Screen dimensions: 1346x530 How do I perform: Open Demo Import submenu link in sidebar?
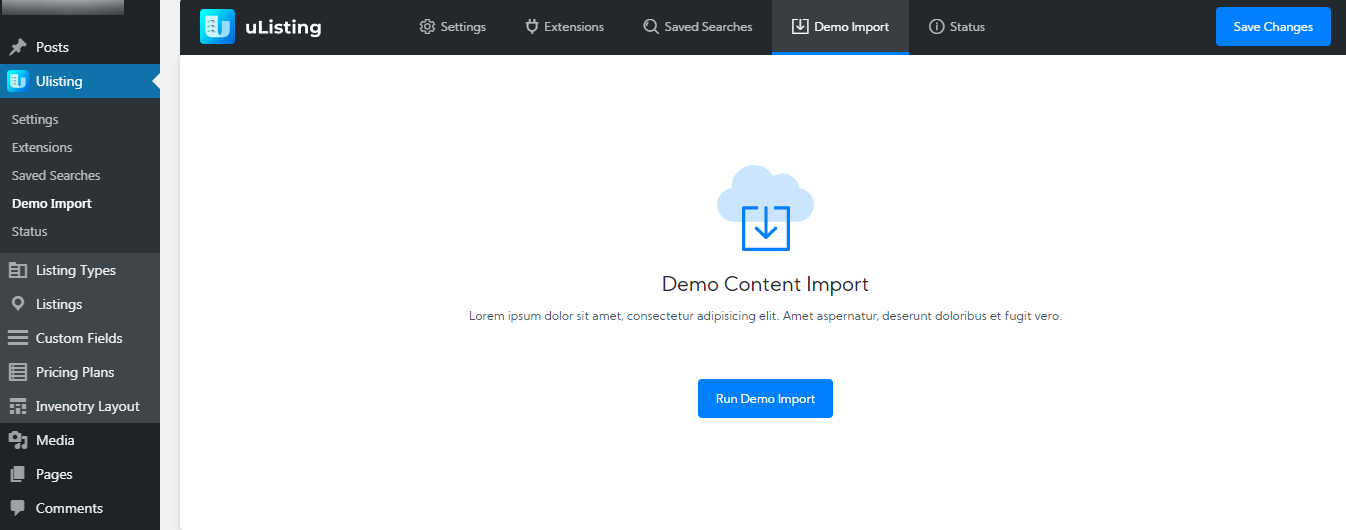[x=52, y=203]
